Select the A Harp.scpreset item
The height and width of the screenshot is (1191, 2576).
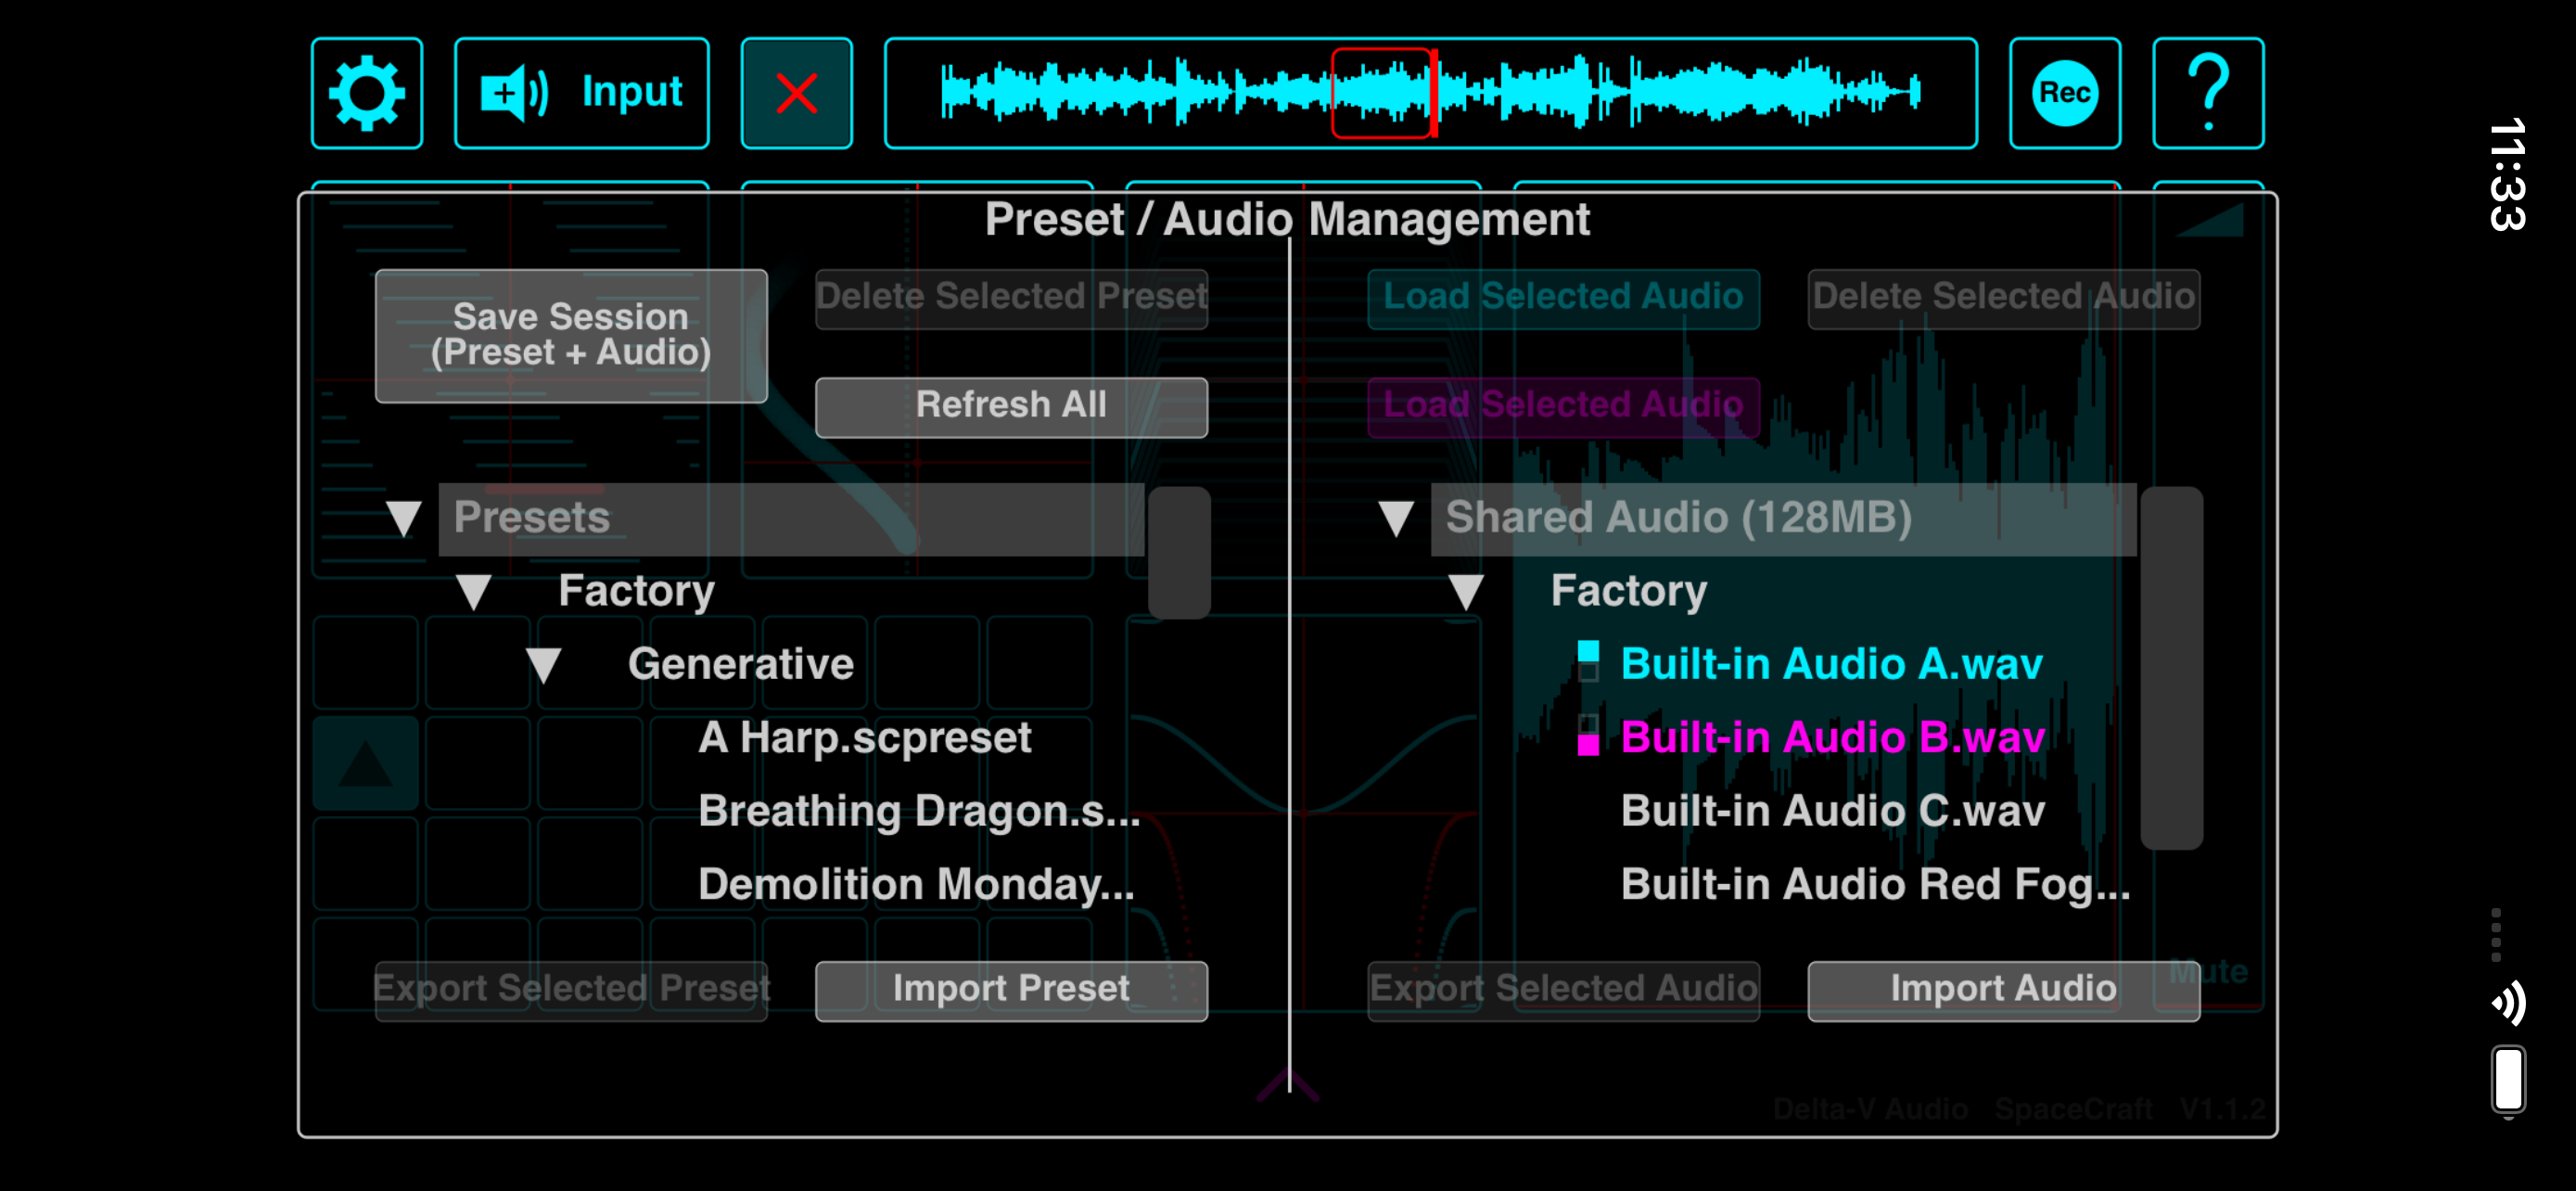pyautogui.click(x=864, y=738)
